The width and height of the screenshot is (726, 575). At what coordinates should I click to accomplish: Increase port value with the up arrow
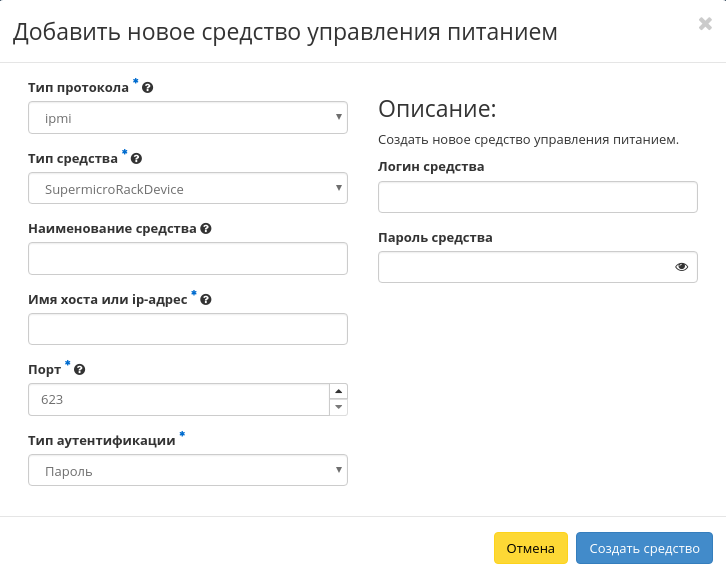click(x=338, y=391)
